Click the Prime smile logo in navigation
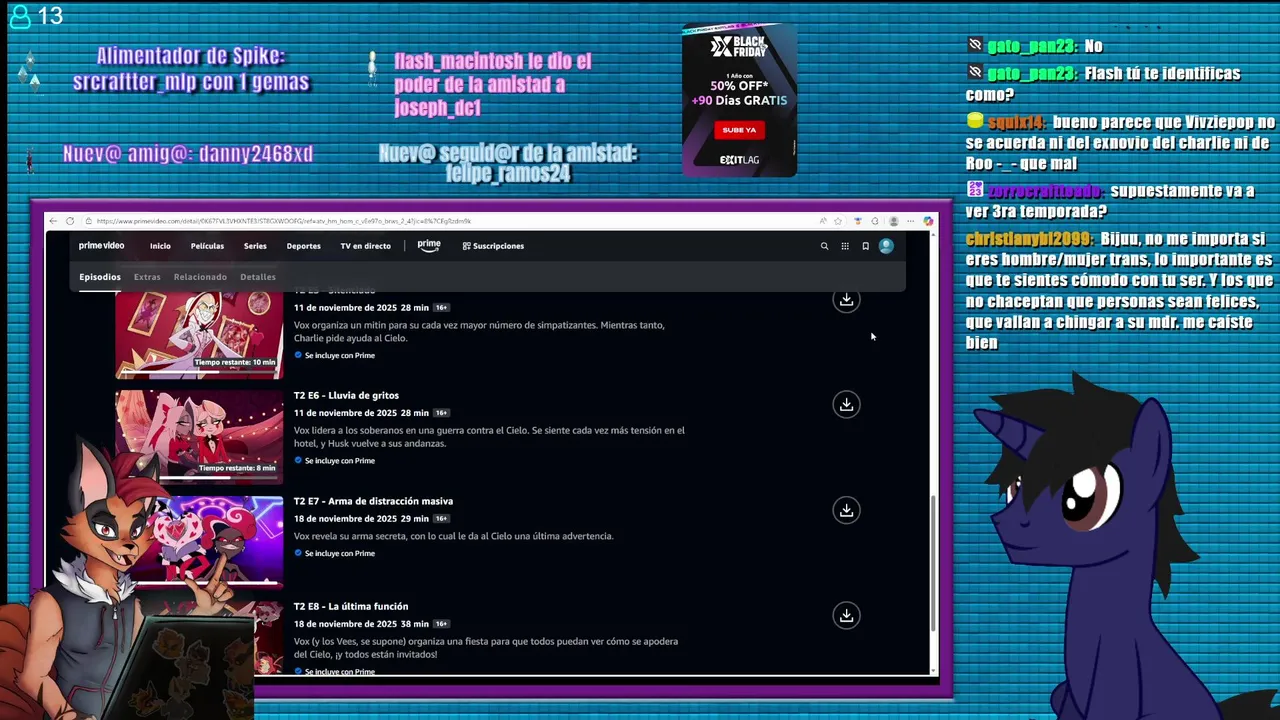 (x=429, y=246)
